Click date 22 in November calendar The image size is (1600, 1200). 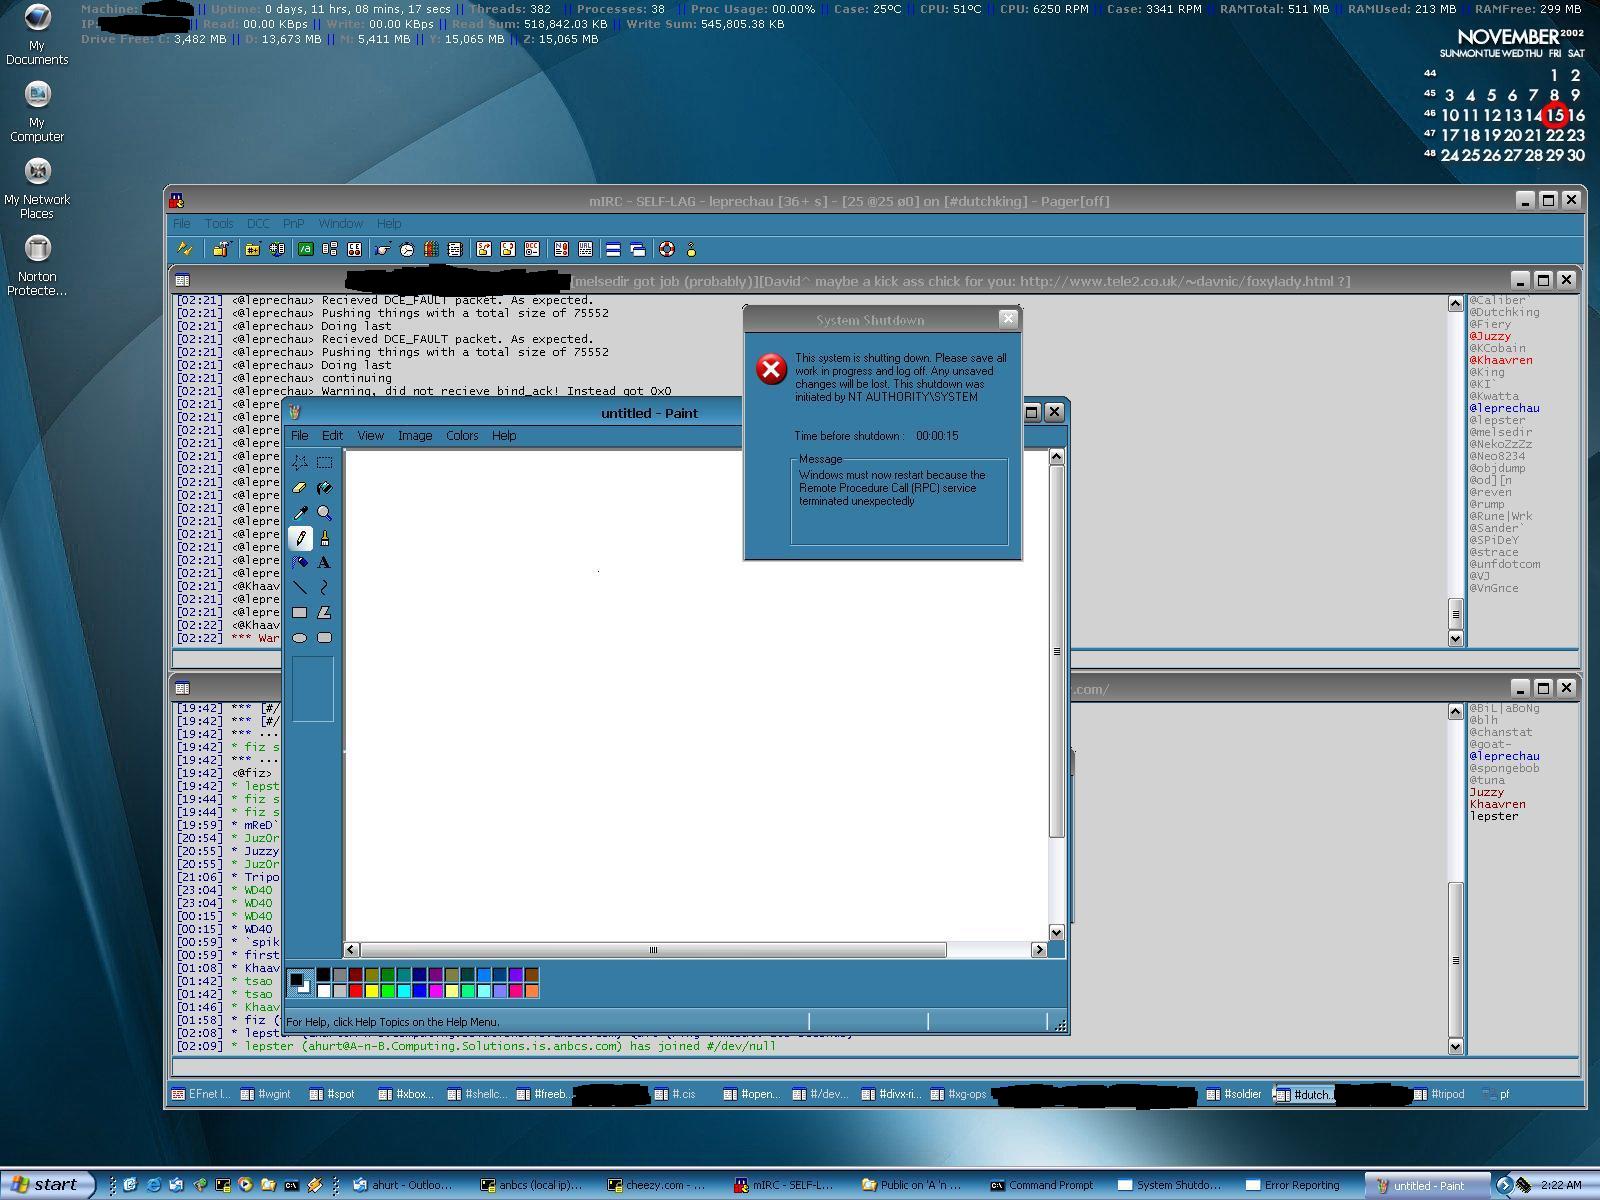[x=1554, y=135]
